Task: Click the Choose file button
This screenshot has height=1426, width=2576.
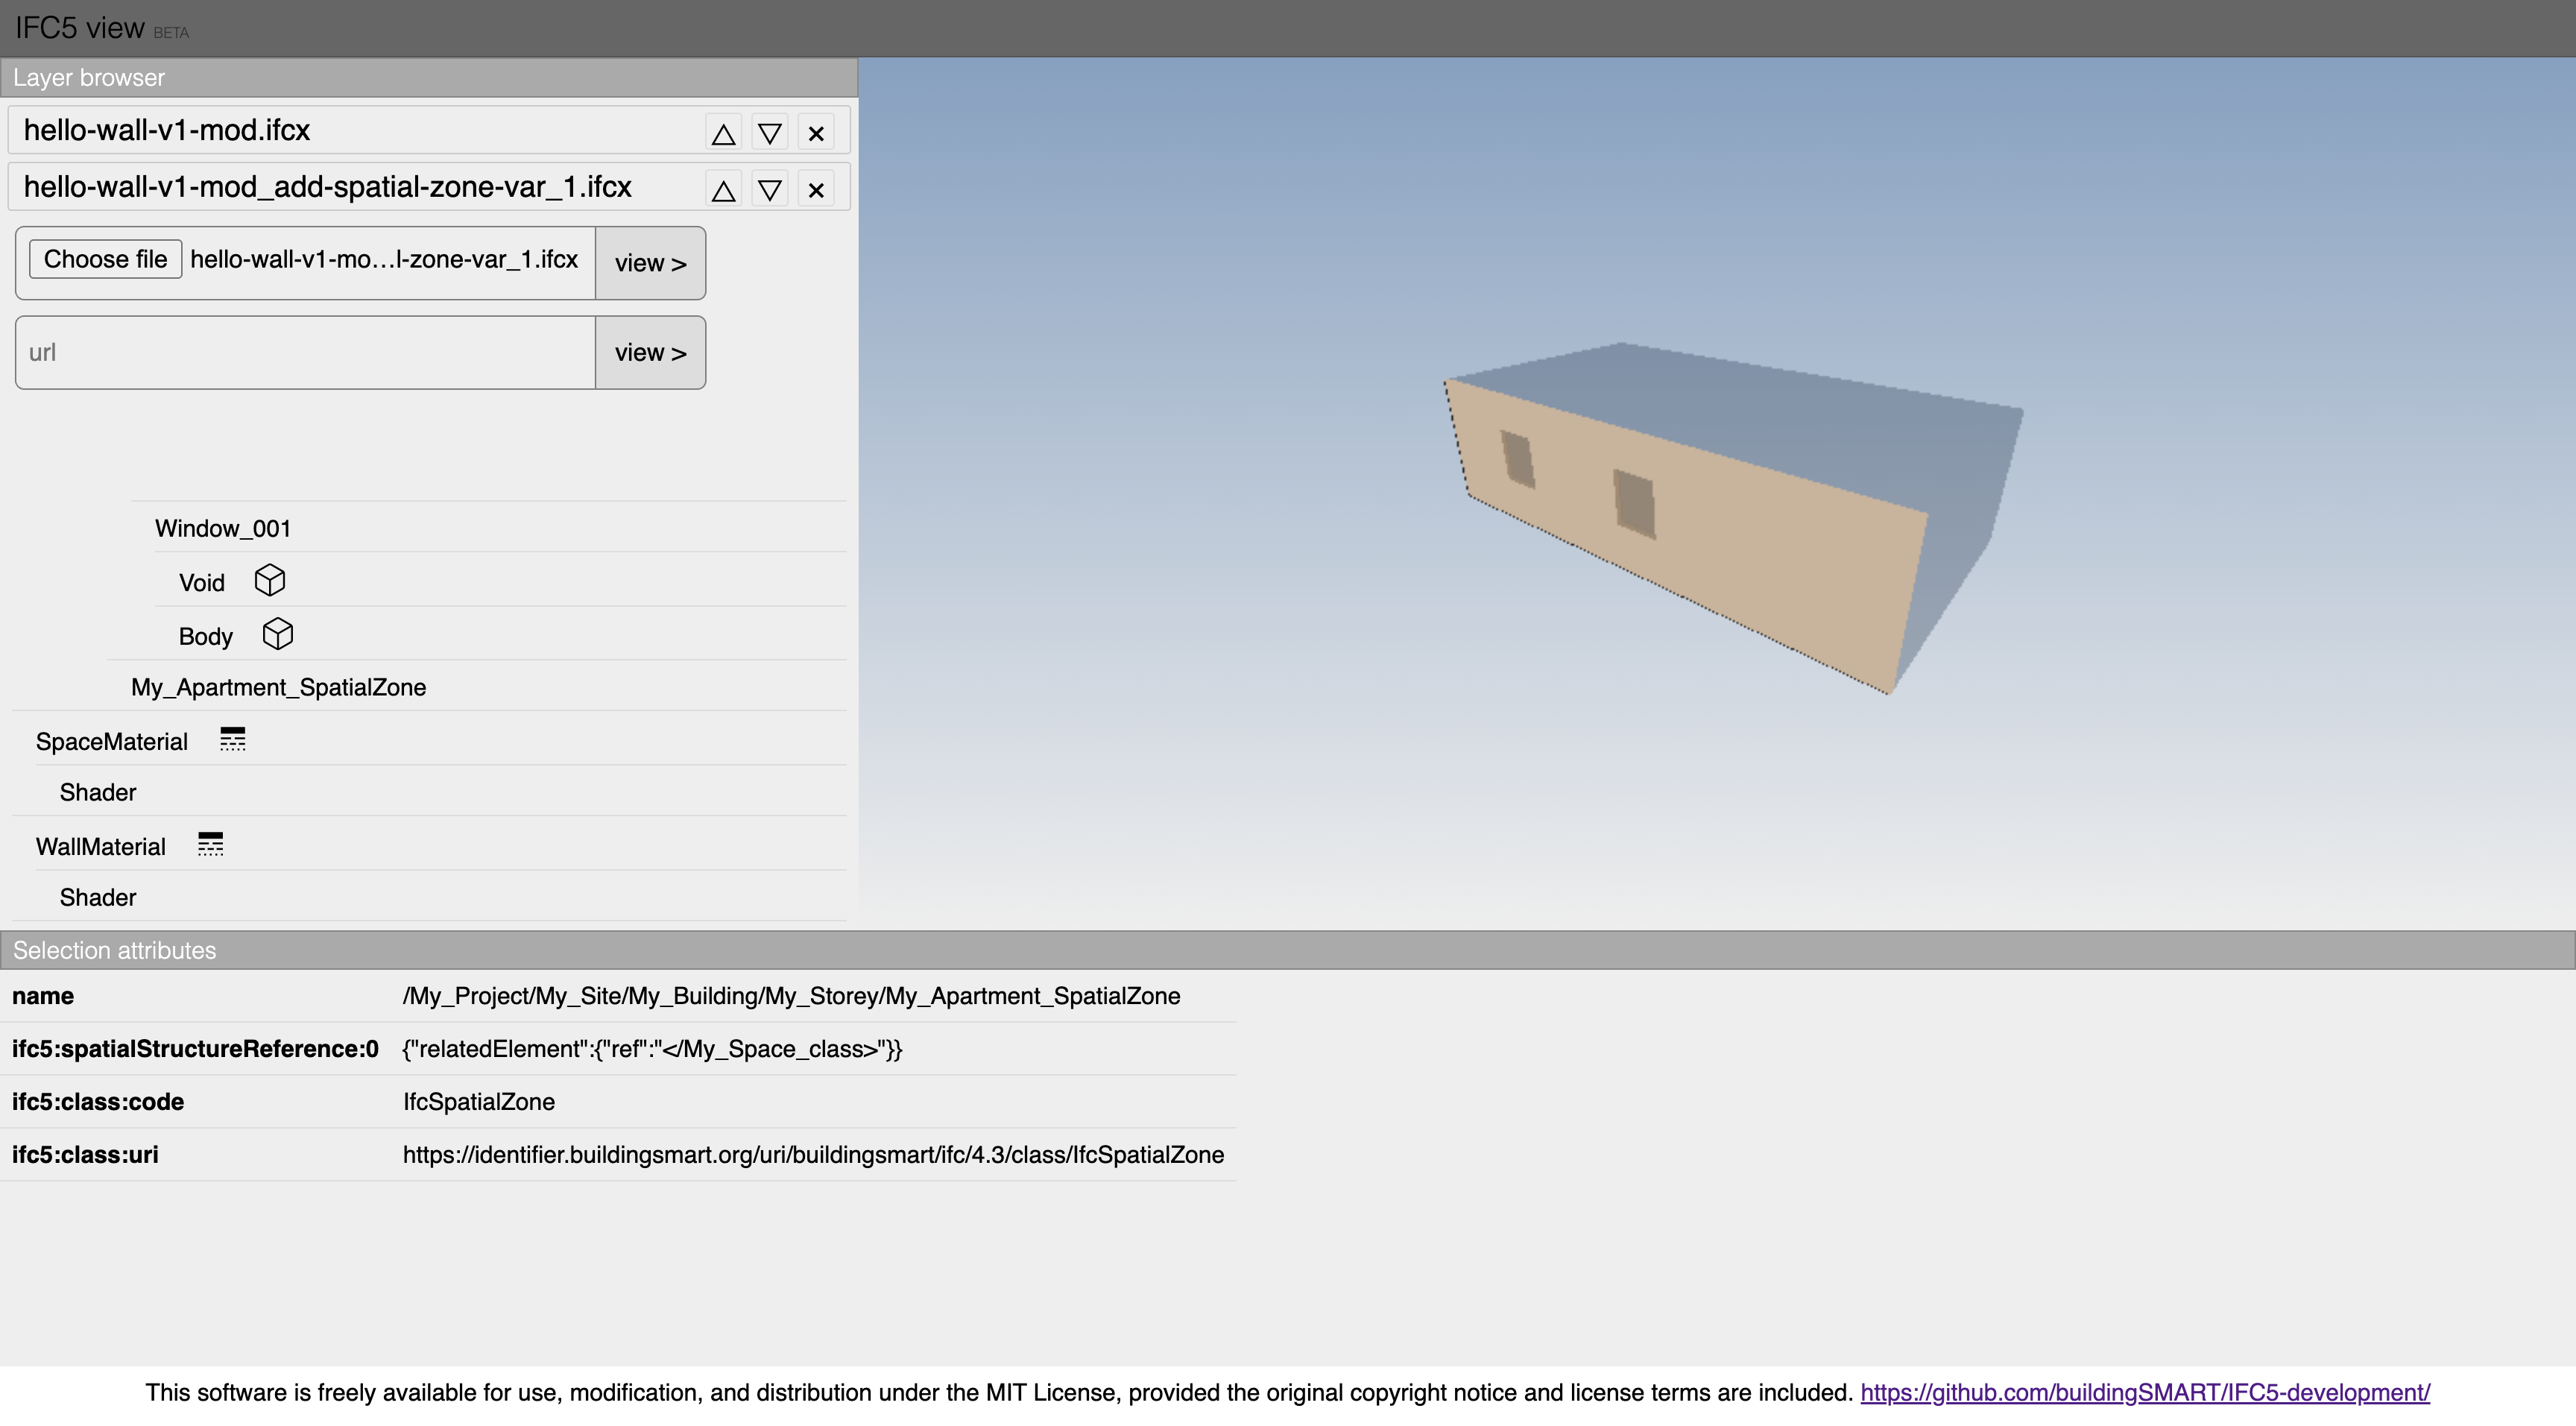Action: pyautogui.click(x=105, y=259)
